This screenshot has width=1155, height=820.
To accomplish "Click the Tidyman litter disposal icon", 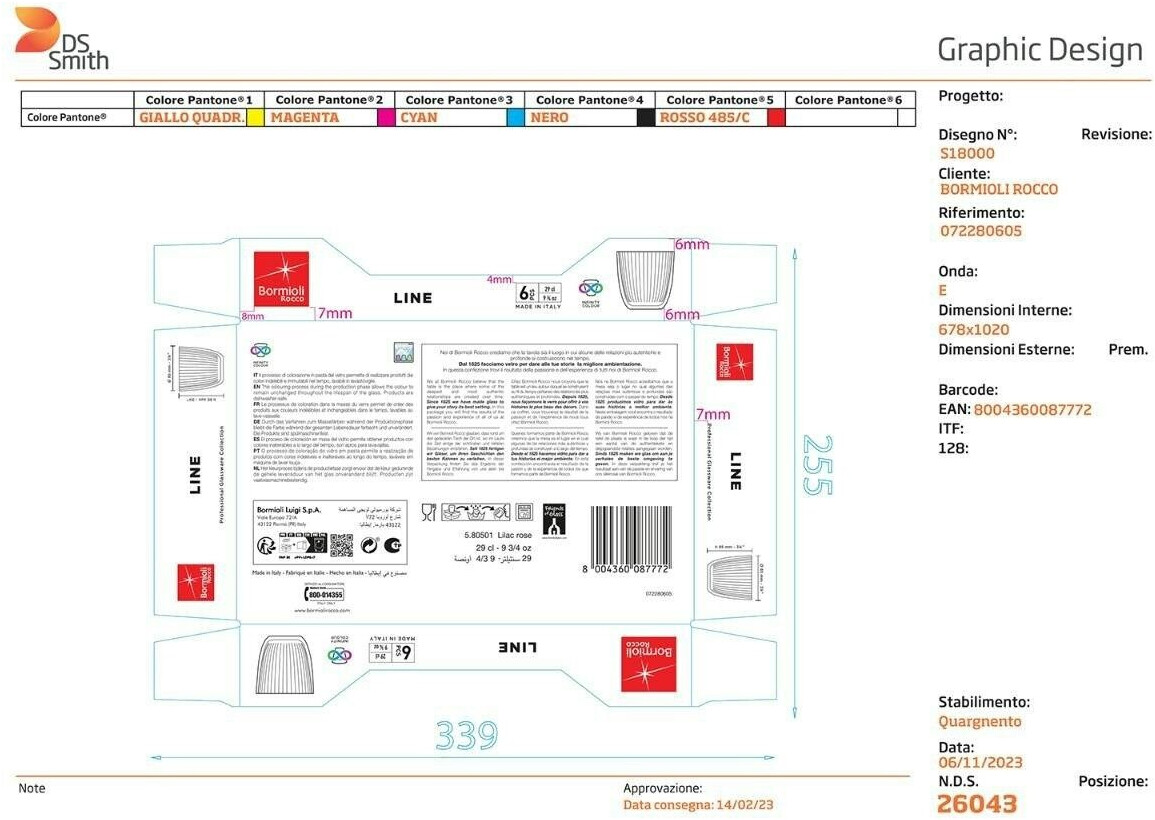I will pyautogui.click(x=267, y=545).
